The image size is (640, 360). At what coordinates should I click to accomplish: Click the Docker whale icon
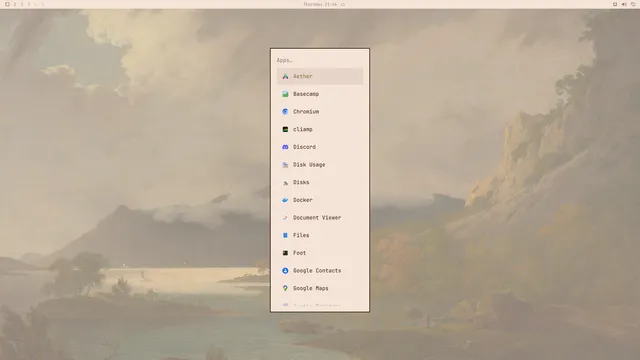click(285, 200)
